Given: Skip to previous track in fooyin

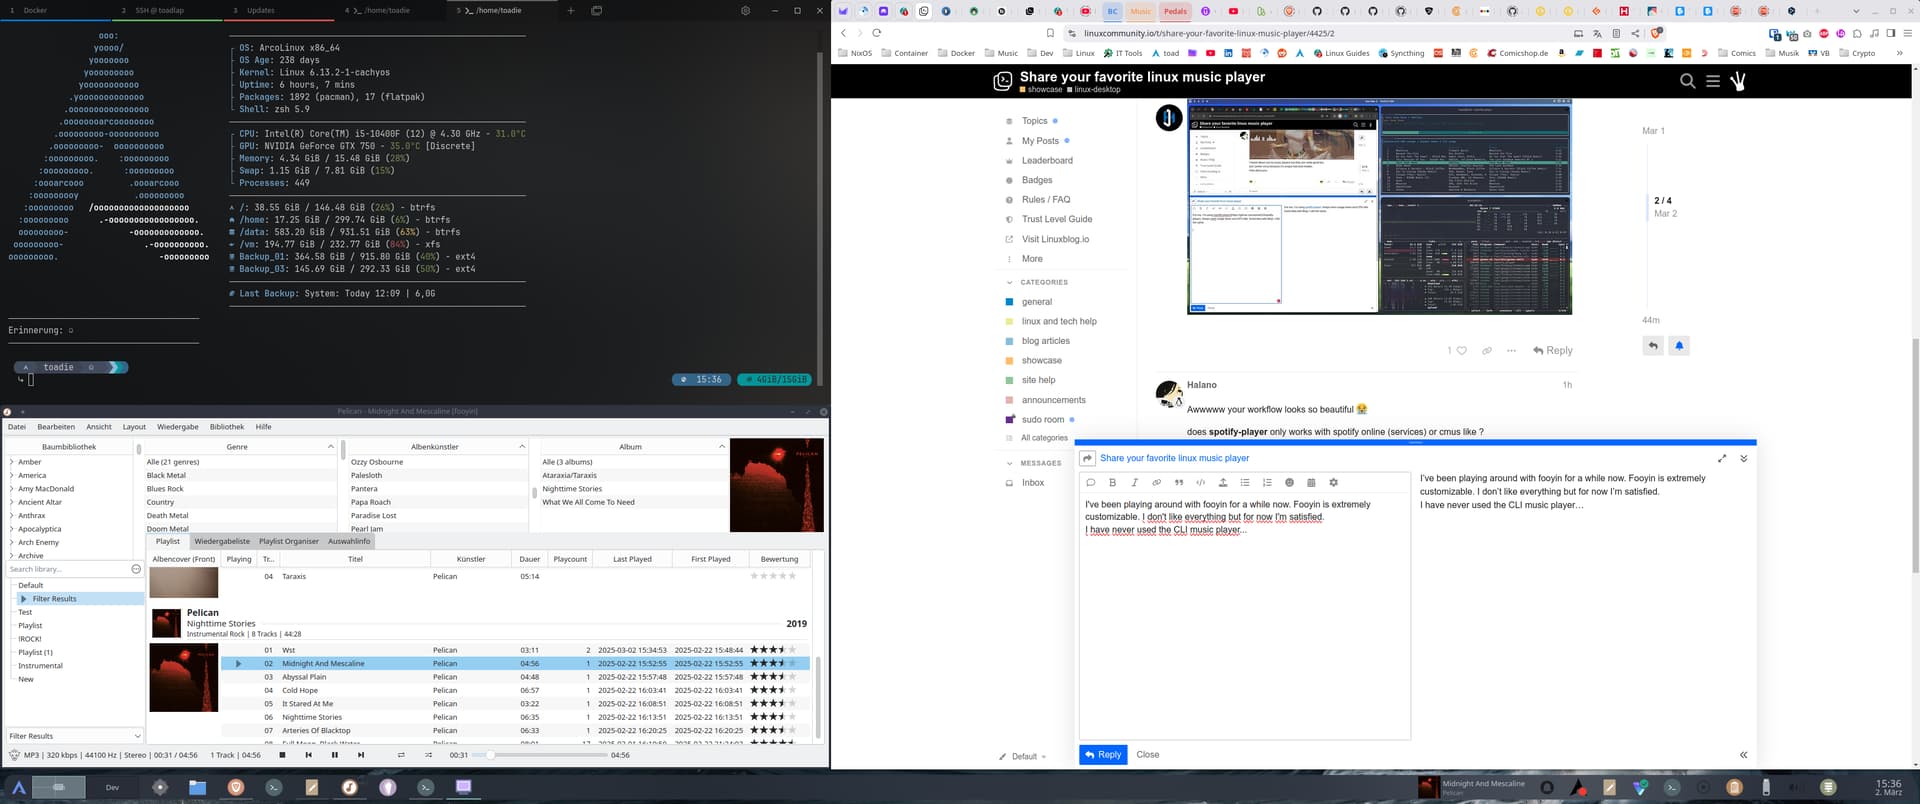Looking at the screenshot, I should tap(308, 755).
